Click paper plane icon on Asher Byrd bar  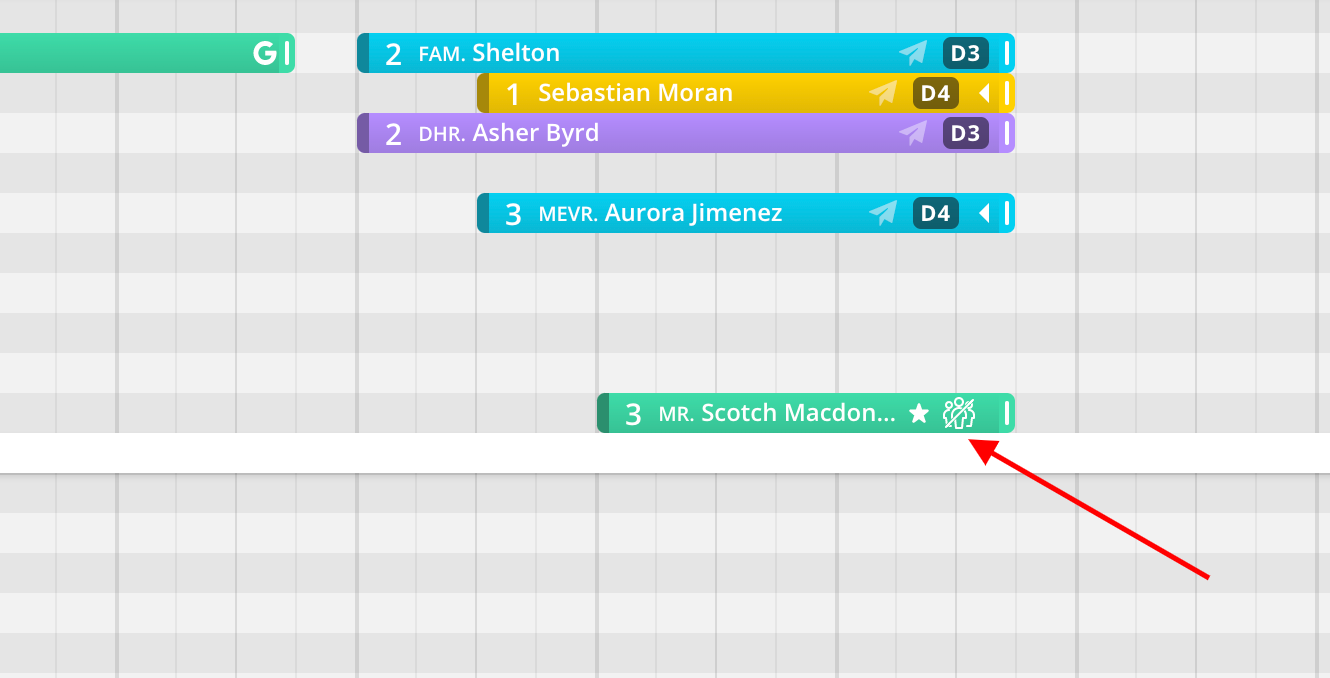913,133
